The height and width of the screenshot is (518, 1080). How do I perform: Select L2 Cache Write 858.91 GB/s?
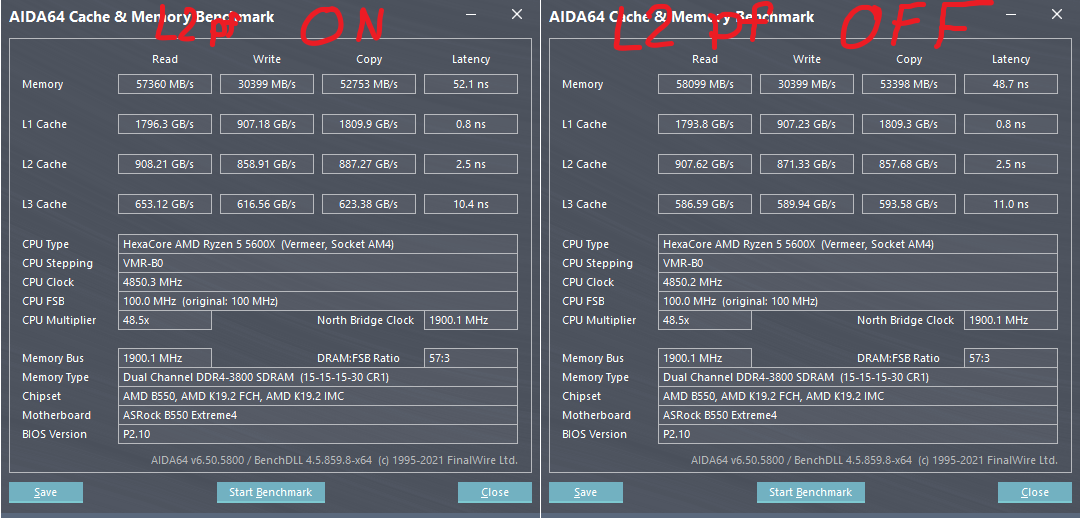267,164
